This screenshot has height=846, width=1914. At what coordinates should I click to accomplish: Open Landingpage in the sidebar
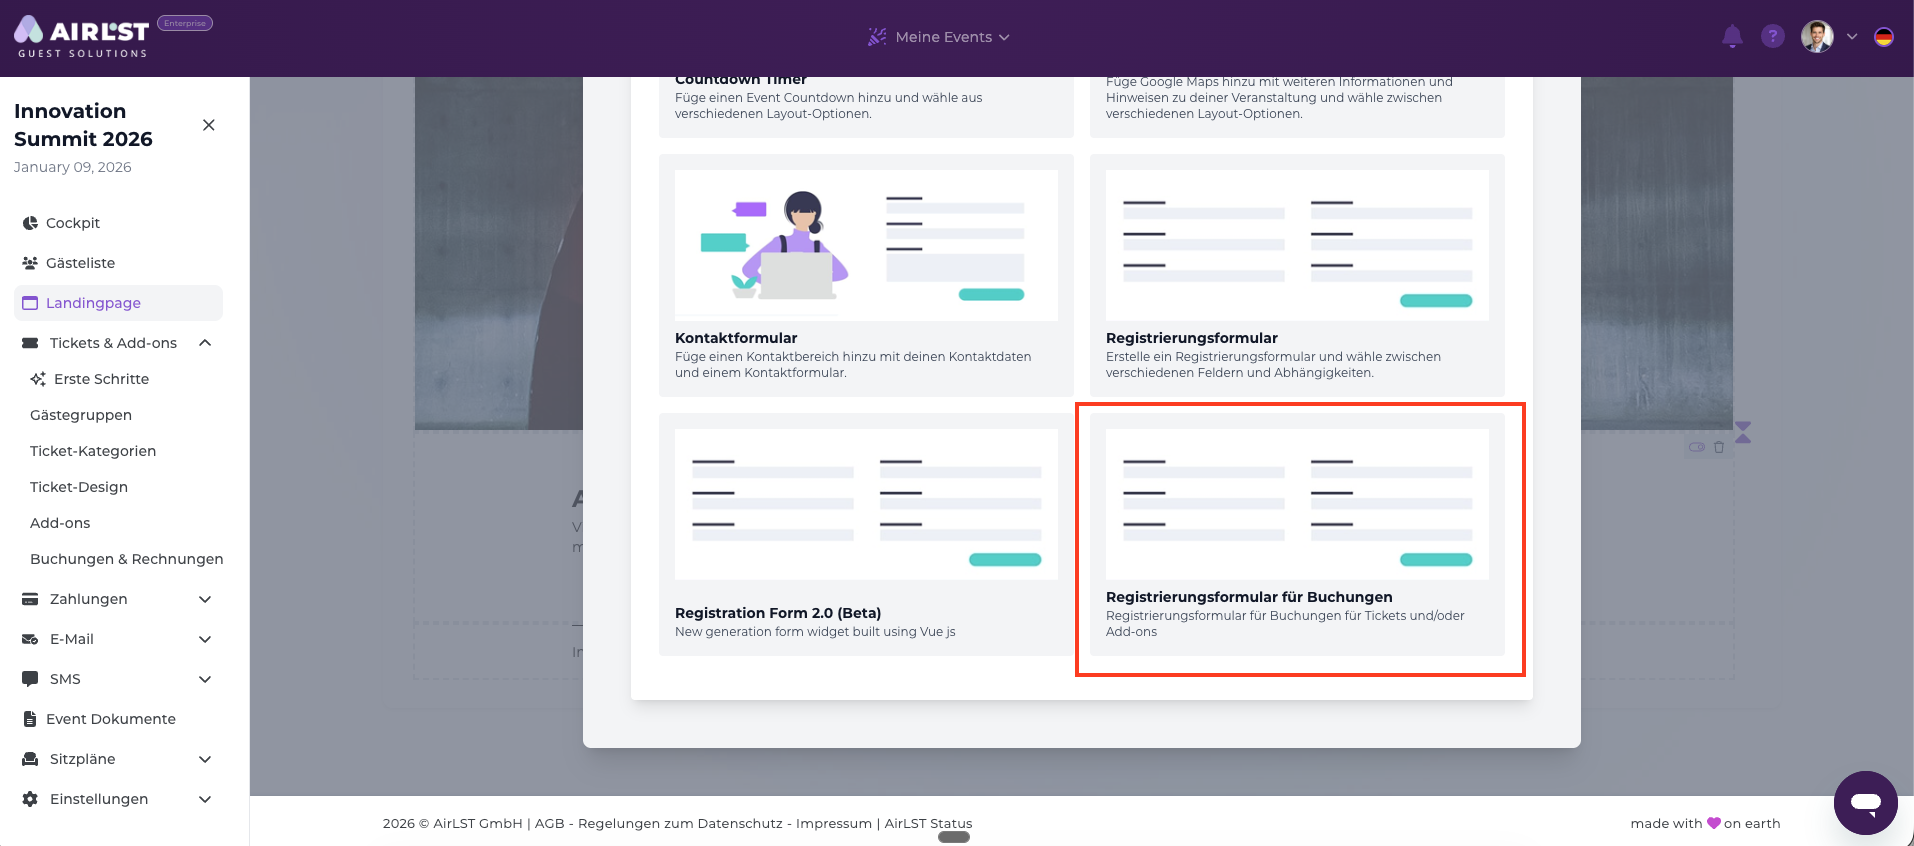pyautogui.click(x=93, y=303)
